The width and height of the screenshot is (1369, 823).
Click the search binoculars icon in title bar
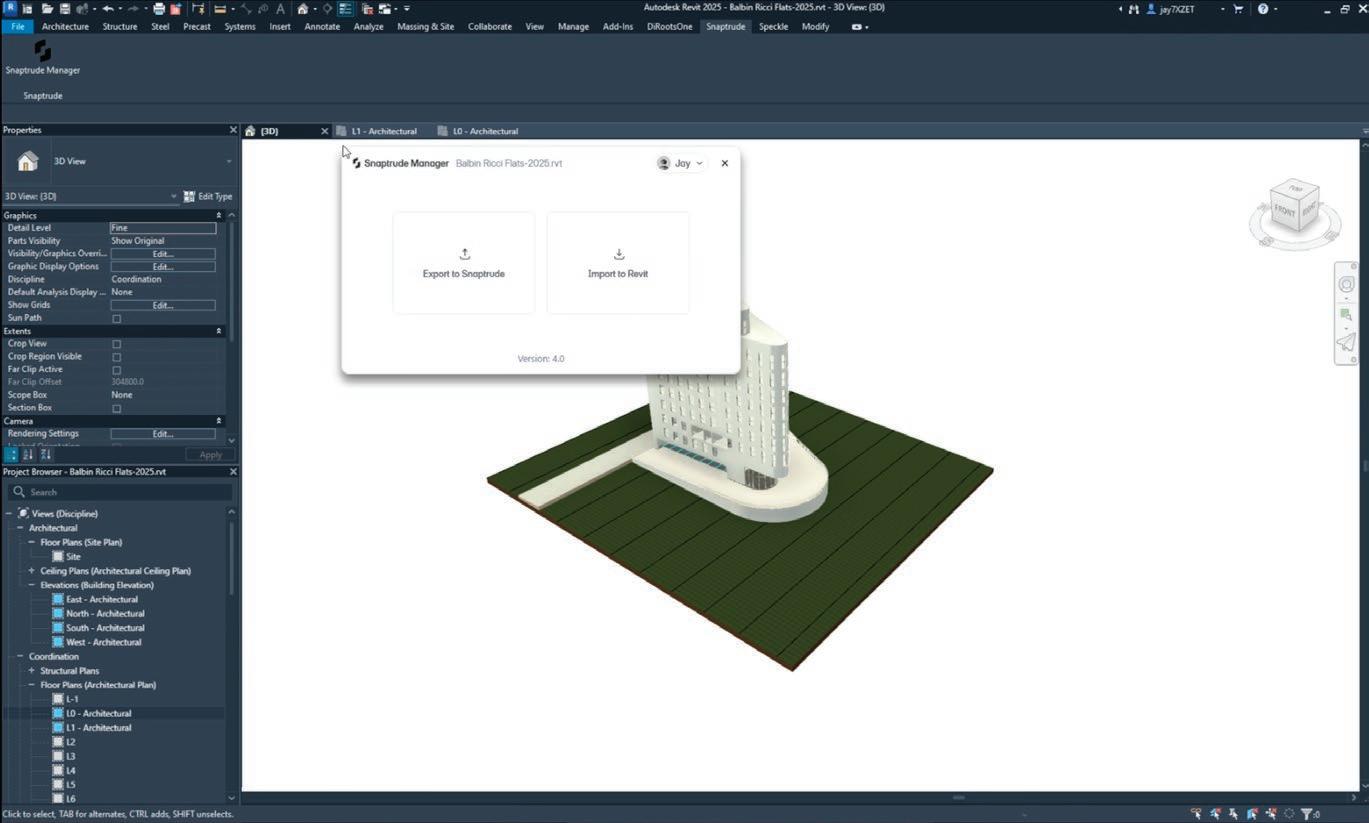(x=1133, y=9)
